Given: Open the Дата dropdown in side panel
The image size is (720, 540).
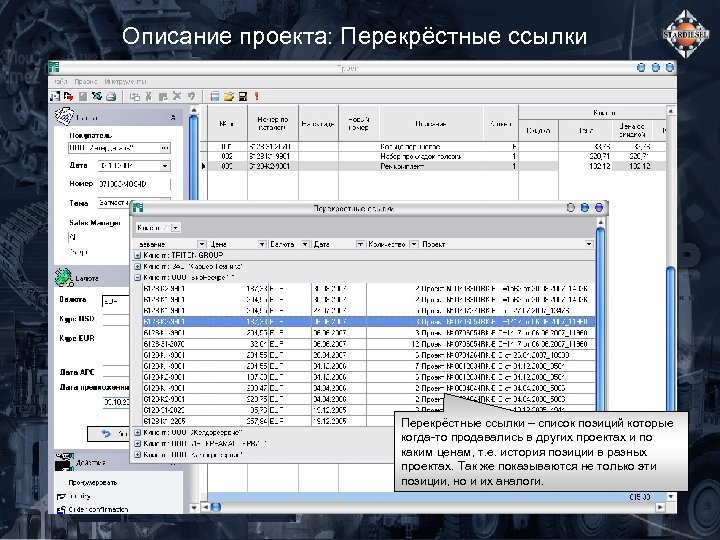Looking at the screenshot, I should coord(165,166).
